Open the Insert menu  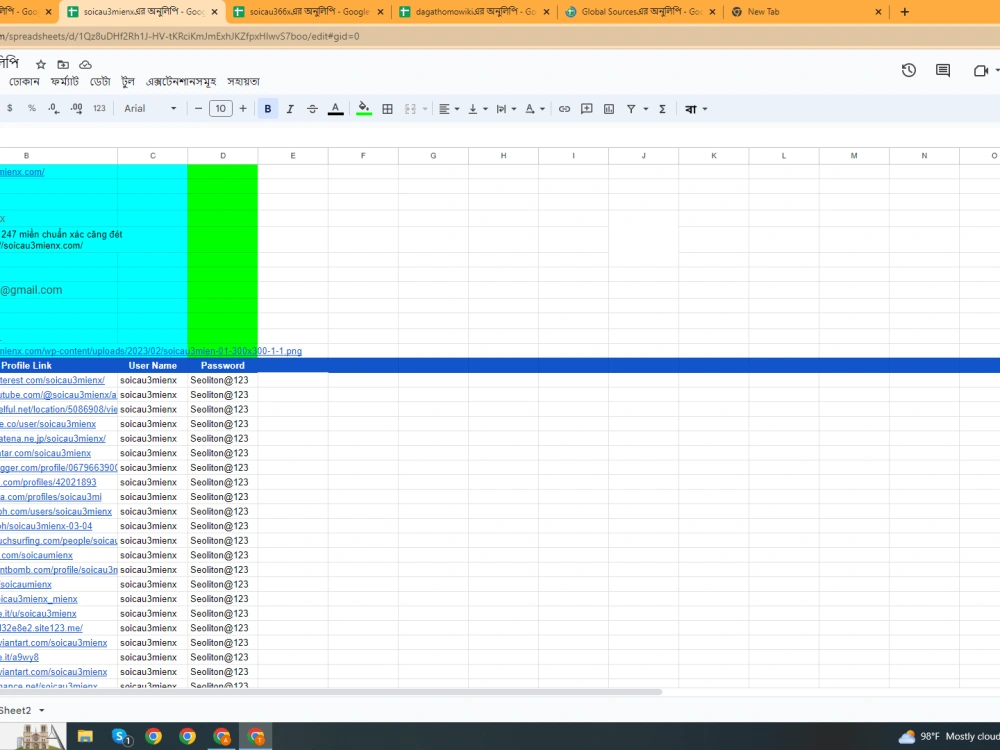tap(24, 82)
